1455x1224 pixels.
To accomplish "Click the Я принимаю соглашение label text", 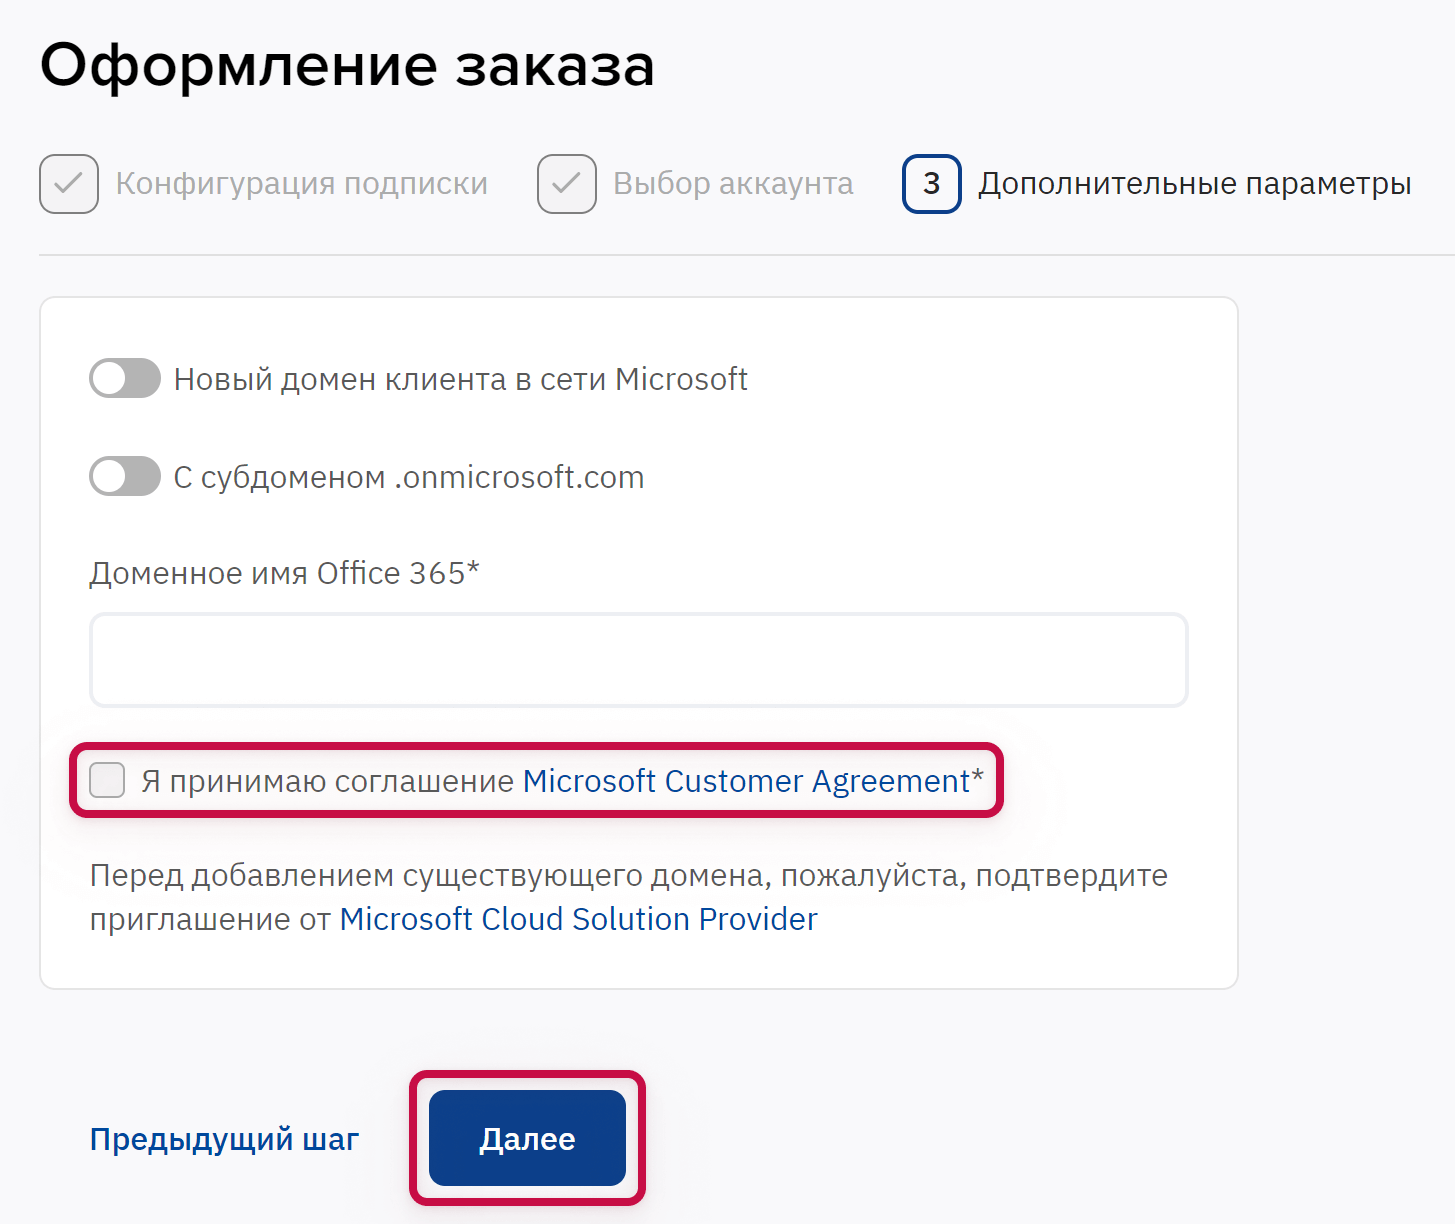I will pos(328,781).
